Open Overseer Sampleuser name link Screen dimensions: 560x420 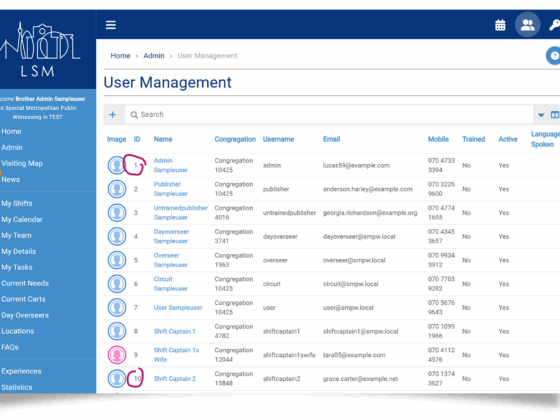(x=171, y=260)
